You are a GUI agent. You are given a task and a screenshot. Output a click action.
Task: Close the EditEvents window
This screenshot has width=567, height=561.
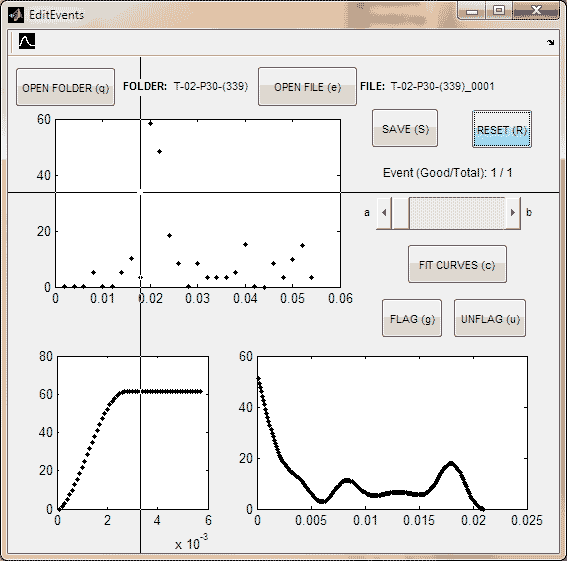536,10
